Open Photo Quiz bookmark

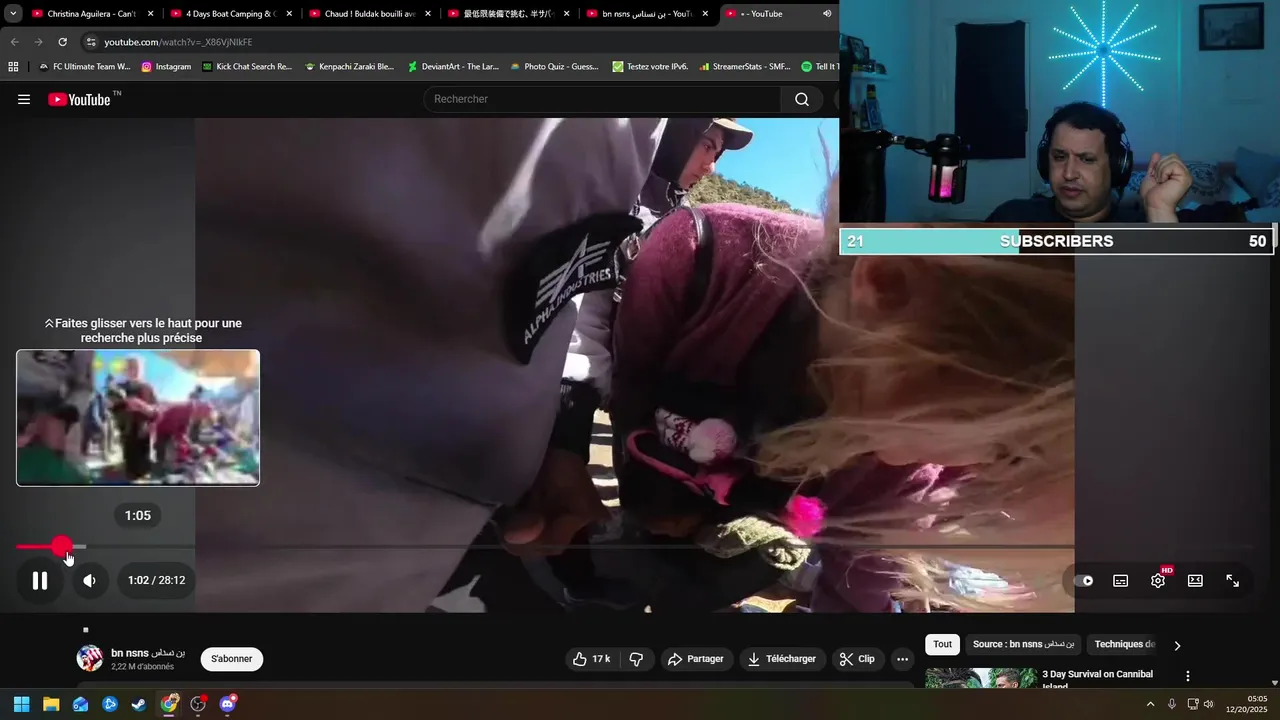point(554,67)
